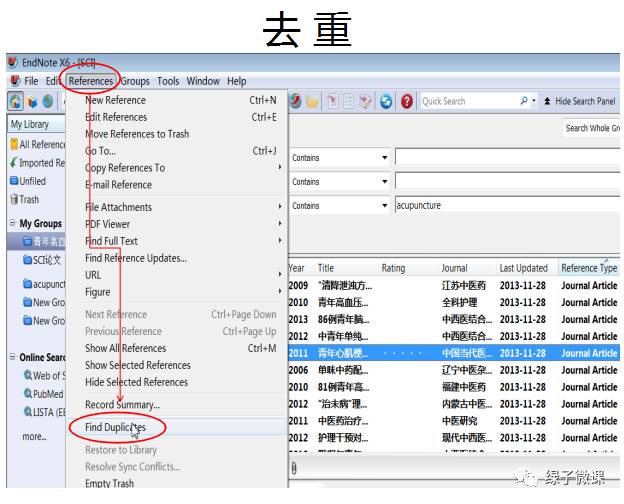Open EndNote Help red question icon
This screenshot has height=504, width=624.
pos(406,102)
